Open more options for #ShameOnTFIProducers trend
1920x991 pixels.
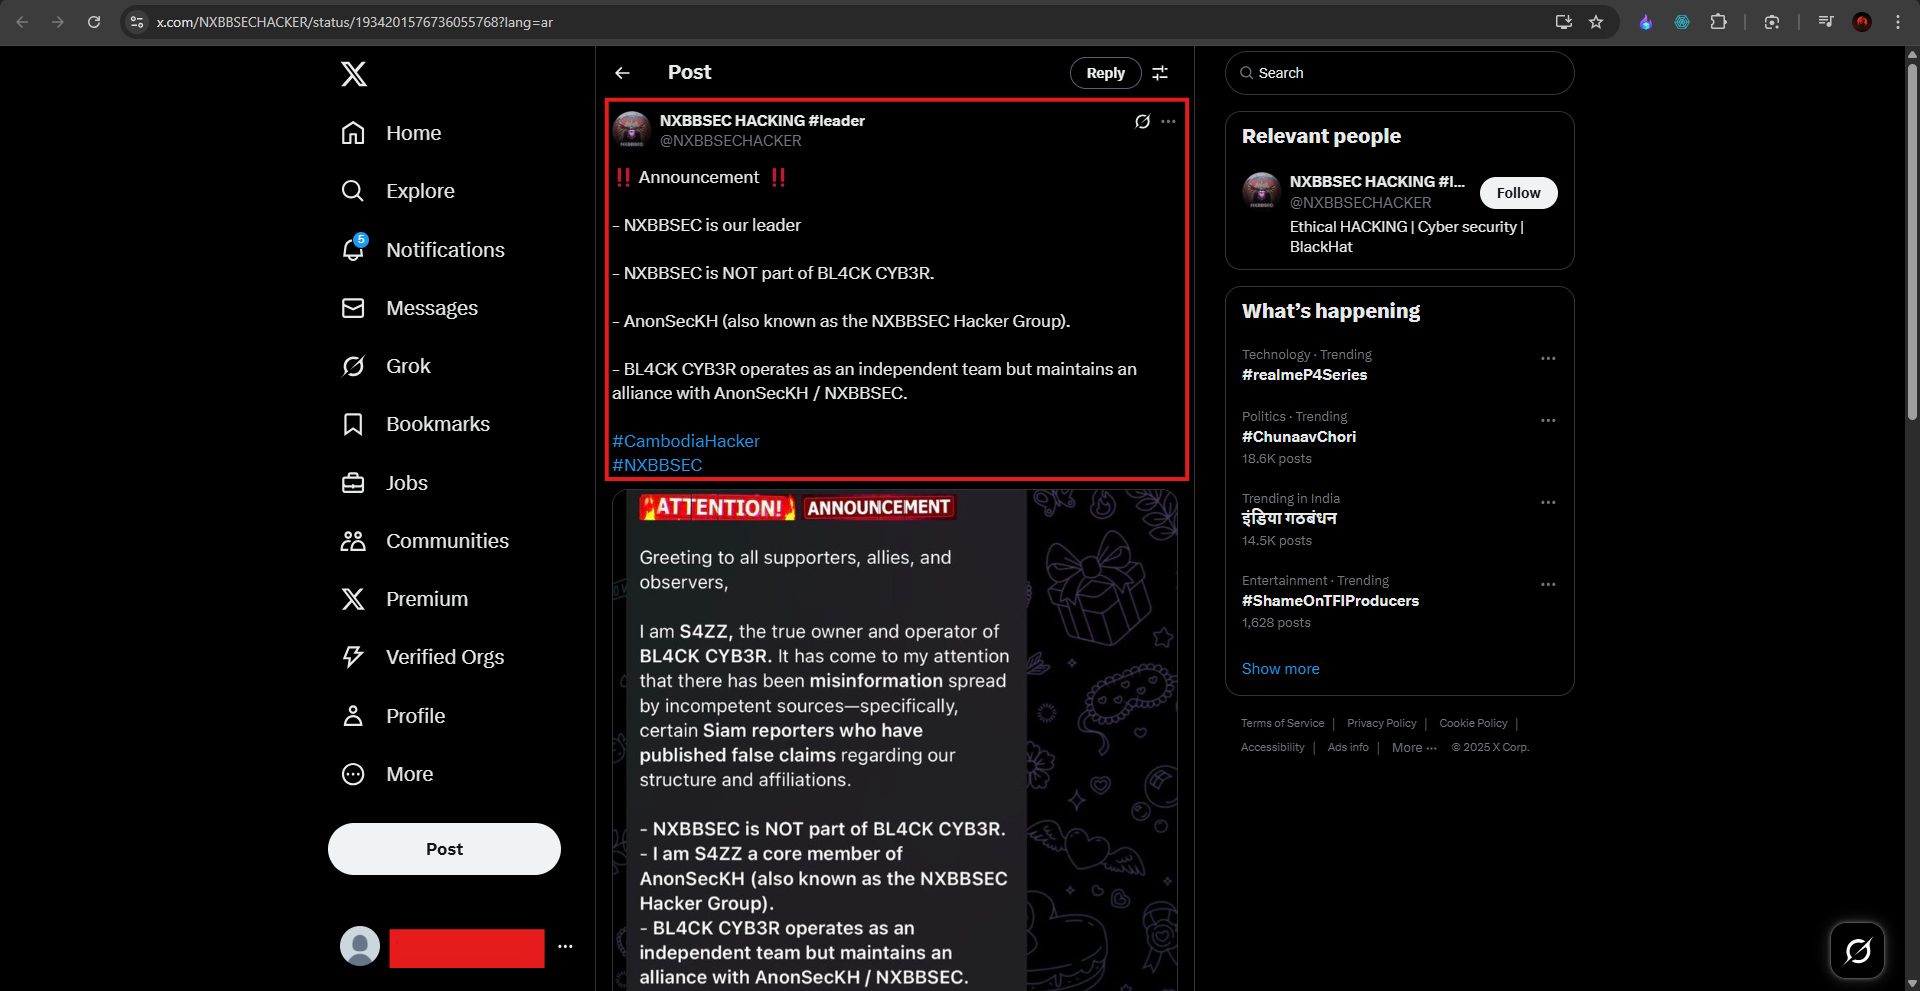1548,584
